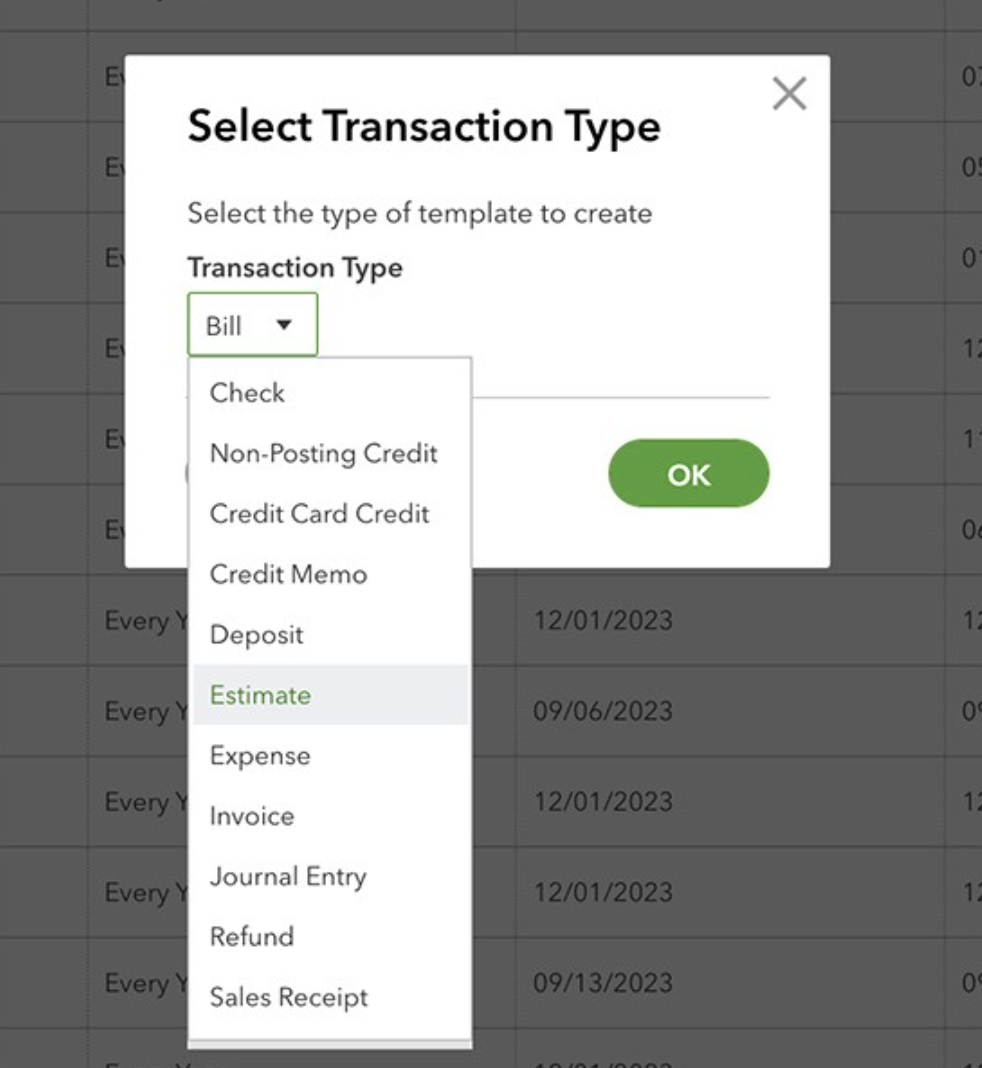Image resolution: width=982 pixels, height=1068 pixels.
Task: Click the dropdown list bottom scrollbar edge
Action: tap(330, 1044)
